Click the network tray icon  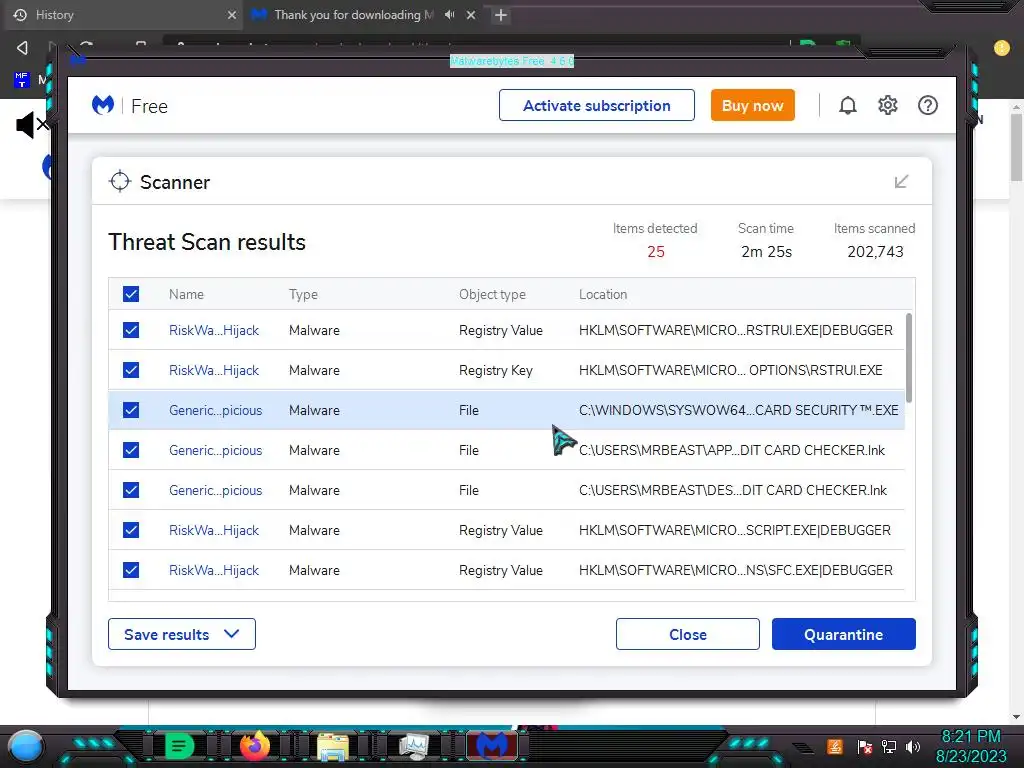tap(889, 746)
